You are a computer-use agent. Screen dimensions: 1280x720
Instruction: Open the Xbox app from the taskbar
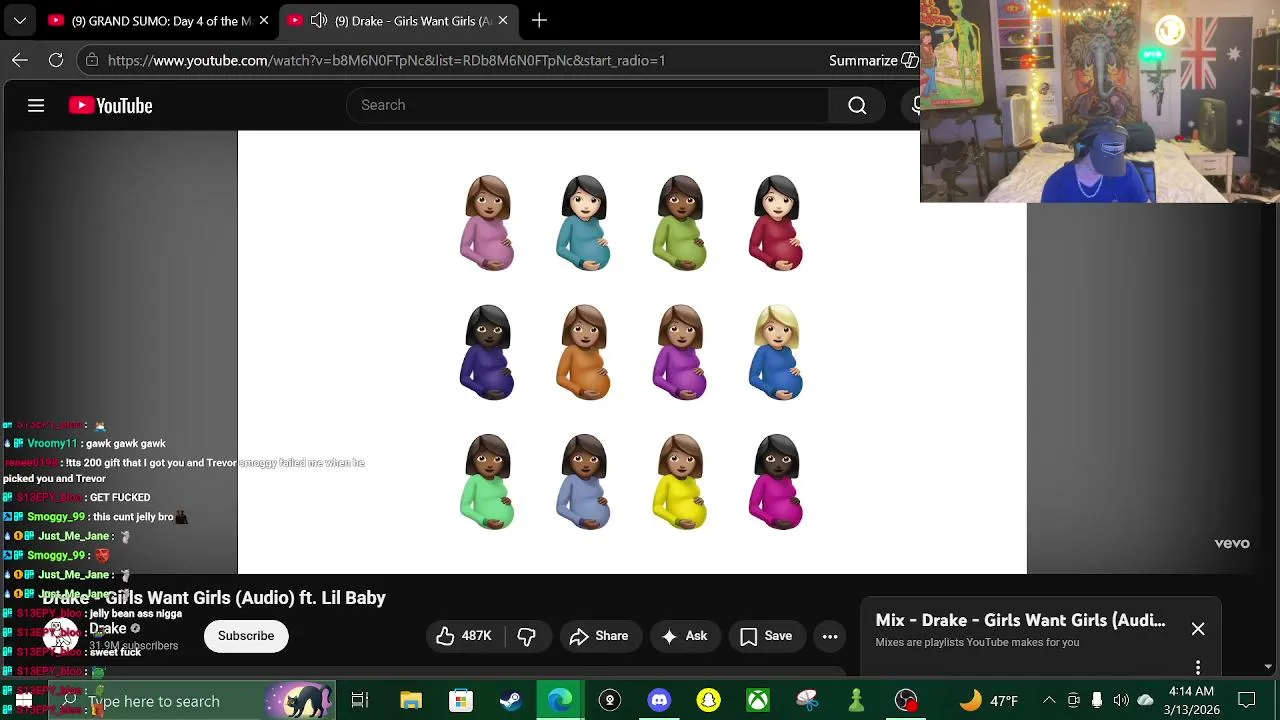point(758,701)
